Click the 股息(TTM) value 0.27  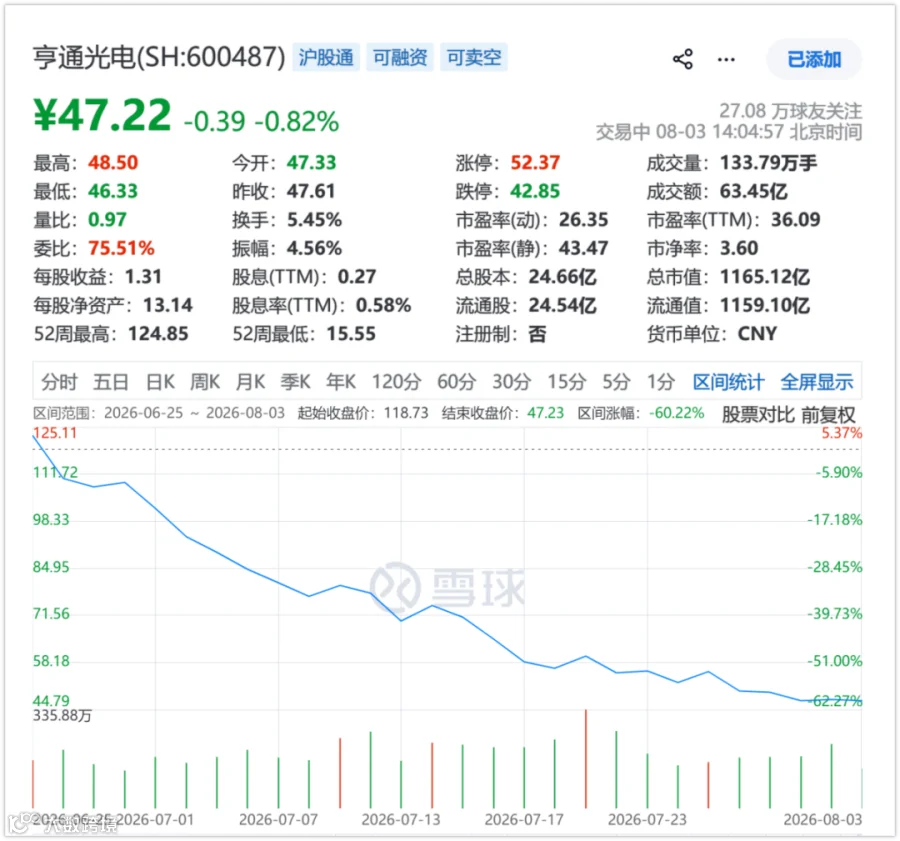(357, 277)
